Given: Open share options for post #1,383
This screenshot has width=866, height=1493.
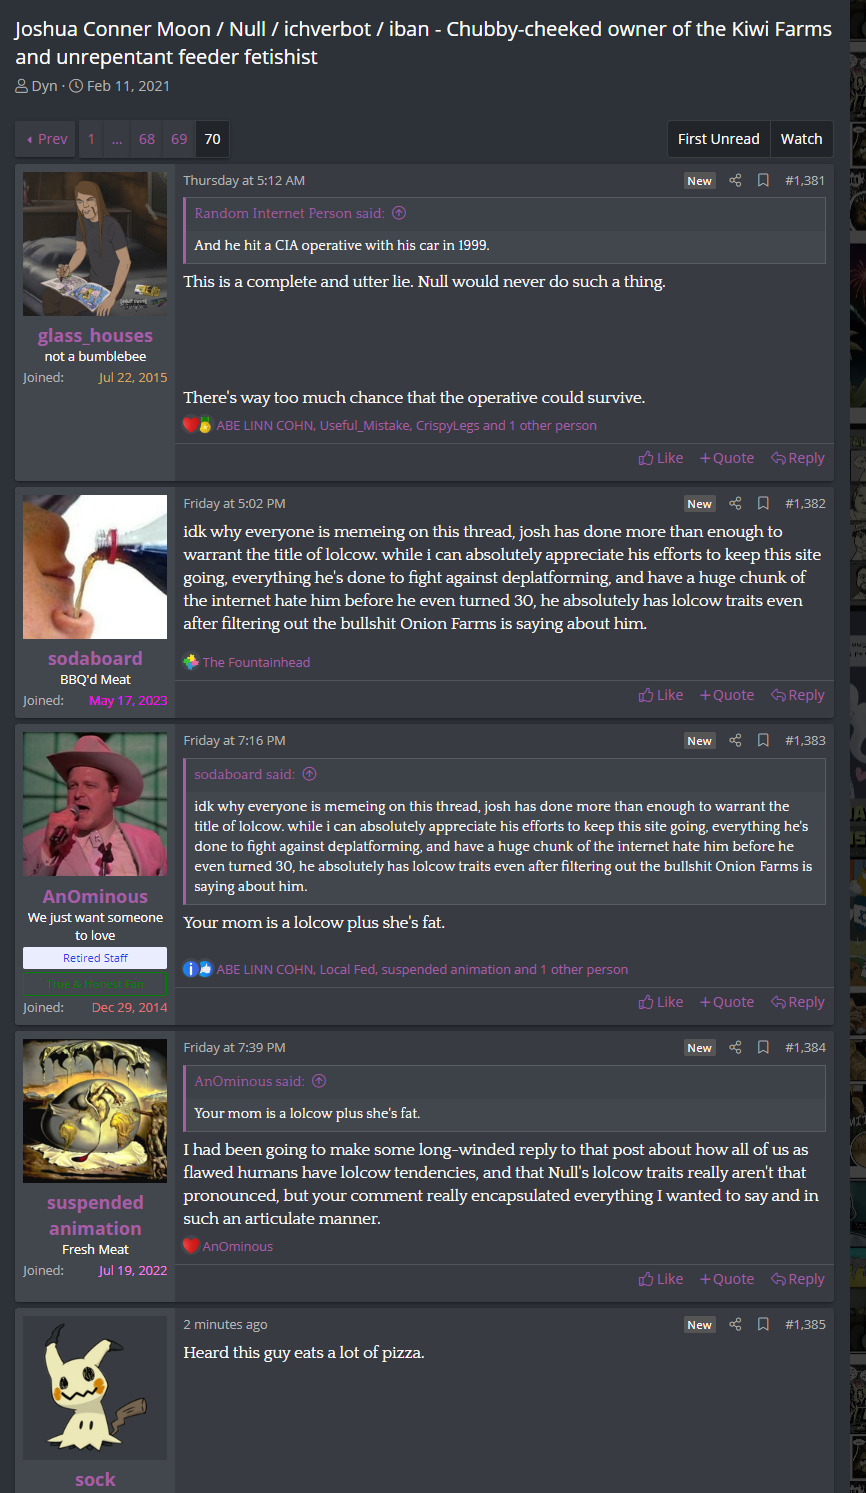Looking at the screenshot, I should pos(735,741).
